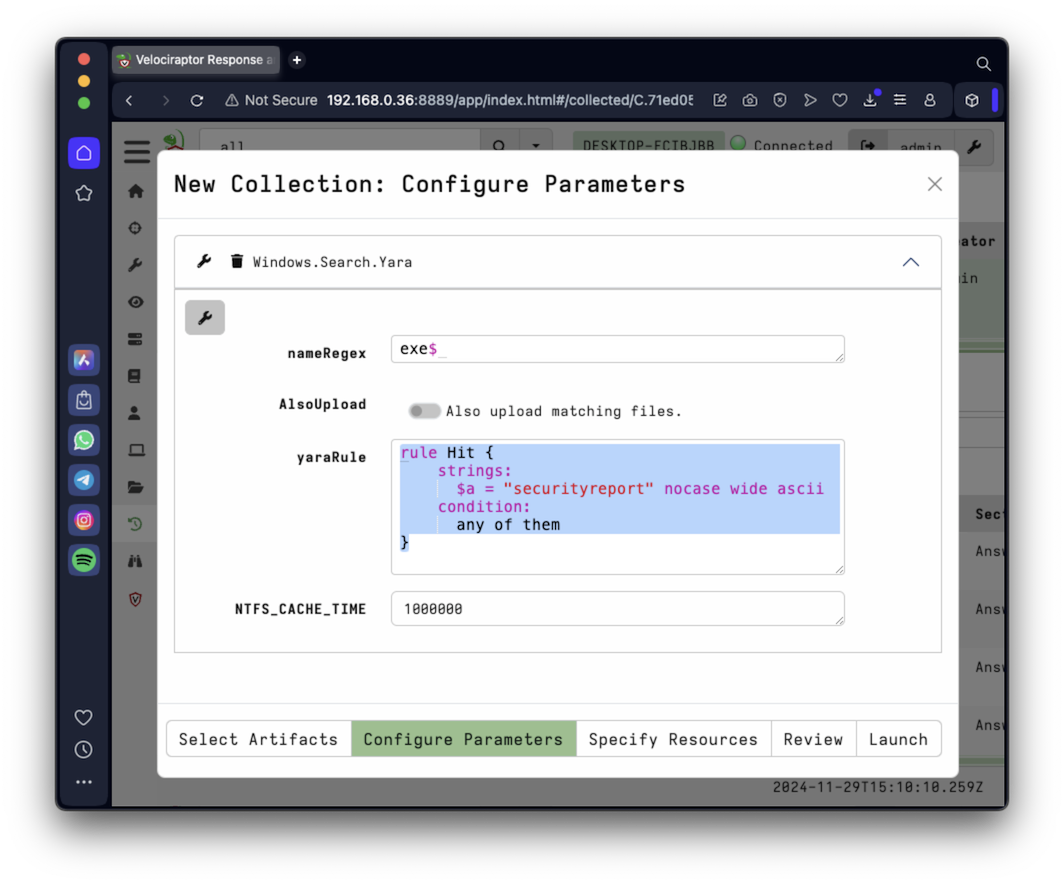The height and width of the screenshot is (884, 1064).
Task: Click the NTFS_CACHE_TIME value field
Action: pyautogui.click(x=617, y=609)
